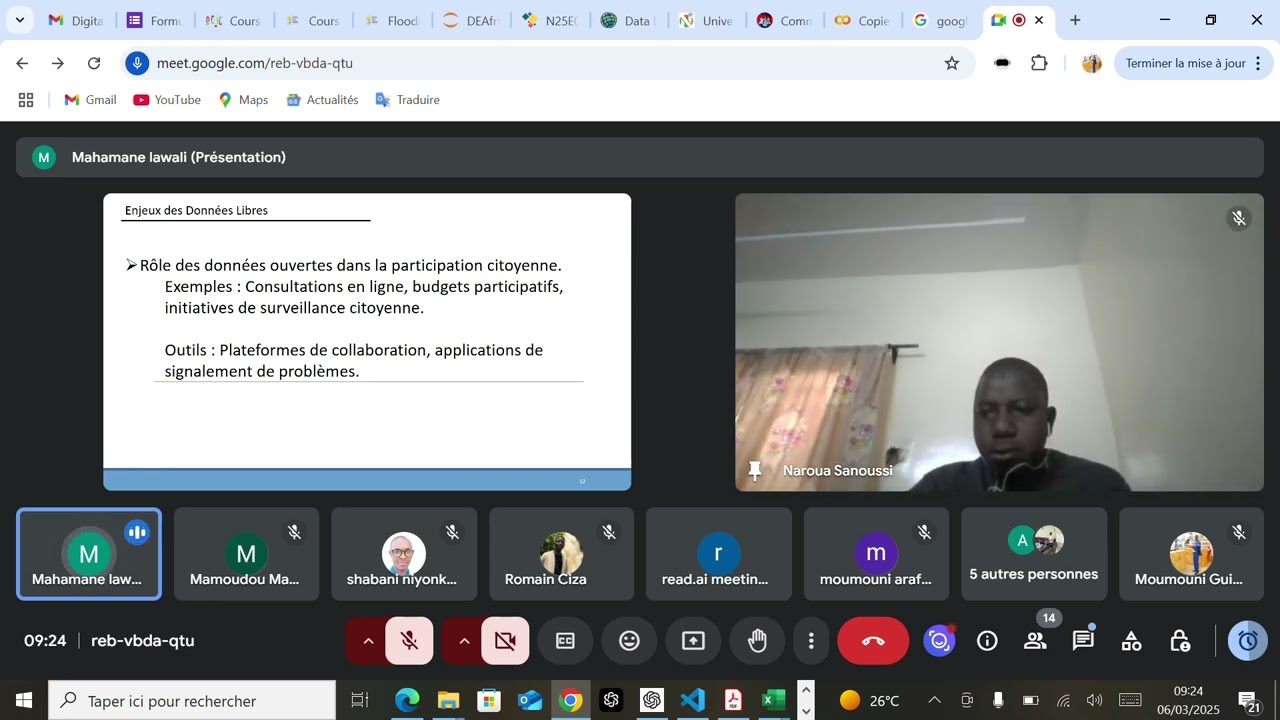Screen dimensions: 1280x720
Task: Select Romain Ciza participant tile
Action: tap(561, 554)
